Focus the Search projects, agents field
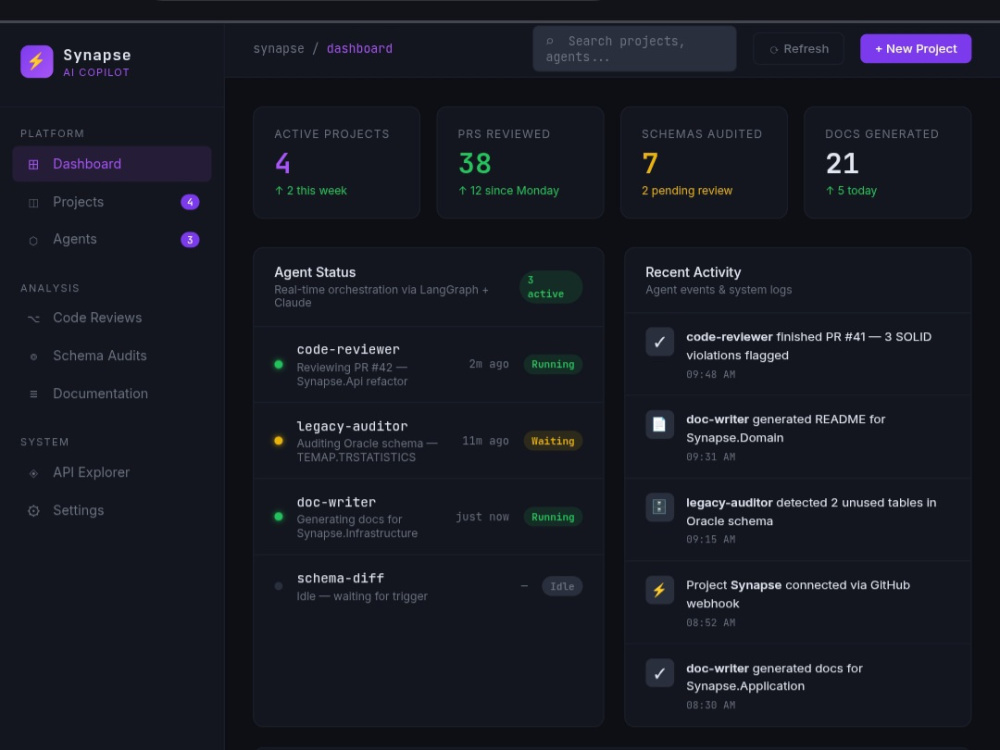 click(635, 49)
